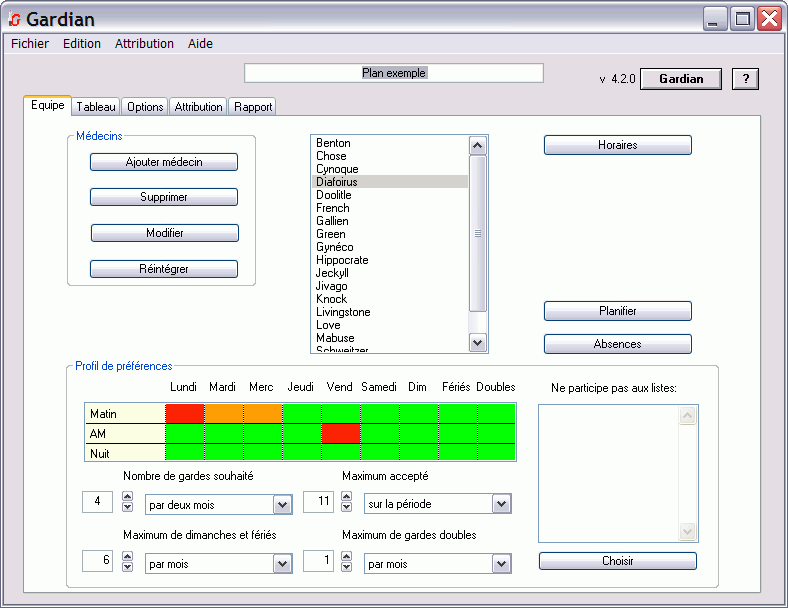The image size is (788, 608).
Task: Decrease Maximum de dimanches et fériés value
Action: click(x=128, y=567)
